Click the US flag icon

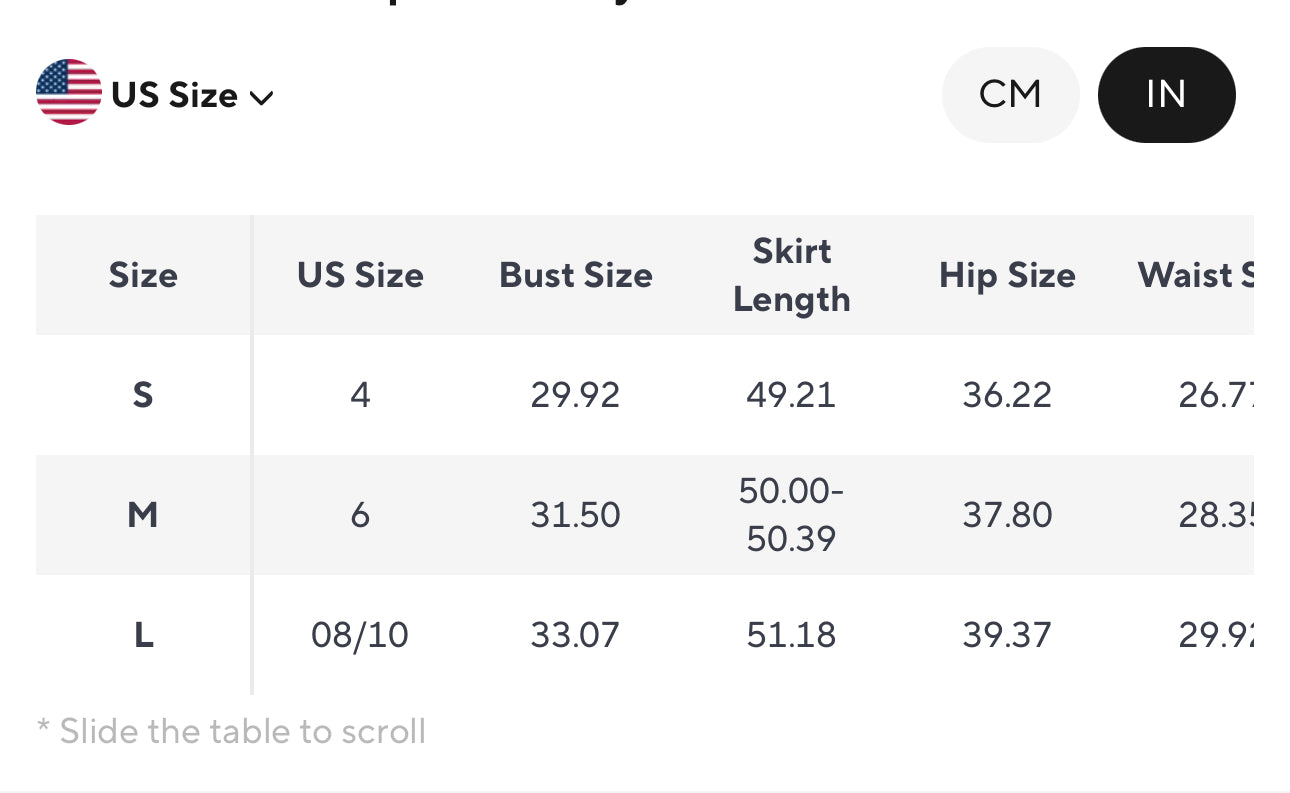pyautogui.click(x=68, y=93)
